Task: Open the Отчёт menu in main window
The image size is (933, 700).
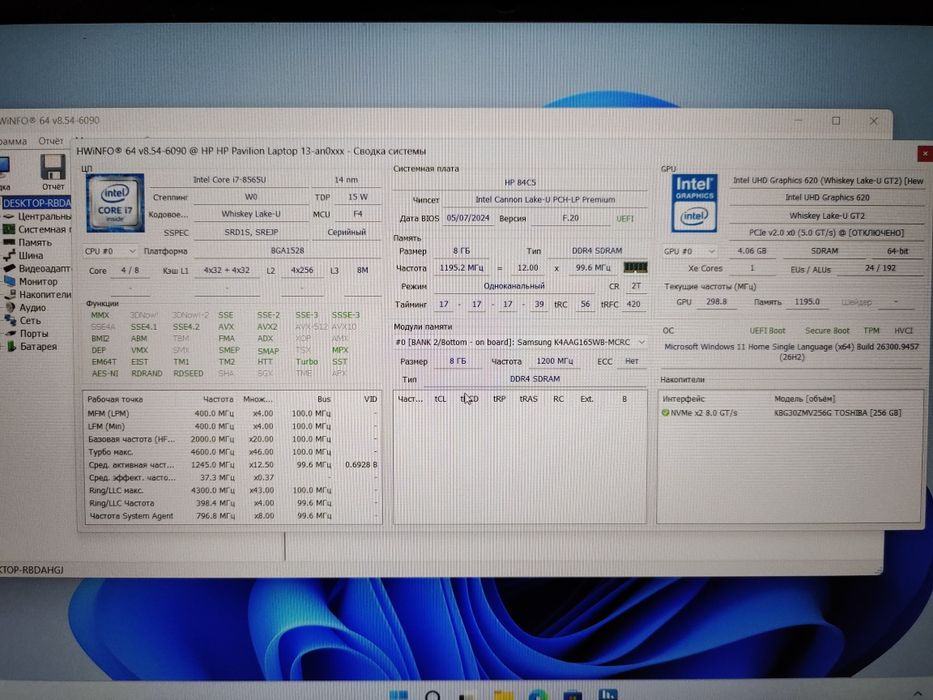Action: click(x=51, y=141)
